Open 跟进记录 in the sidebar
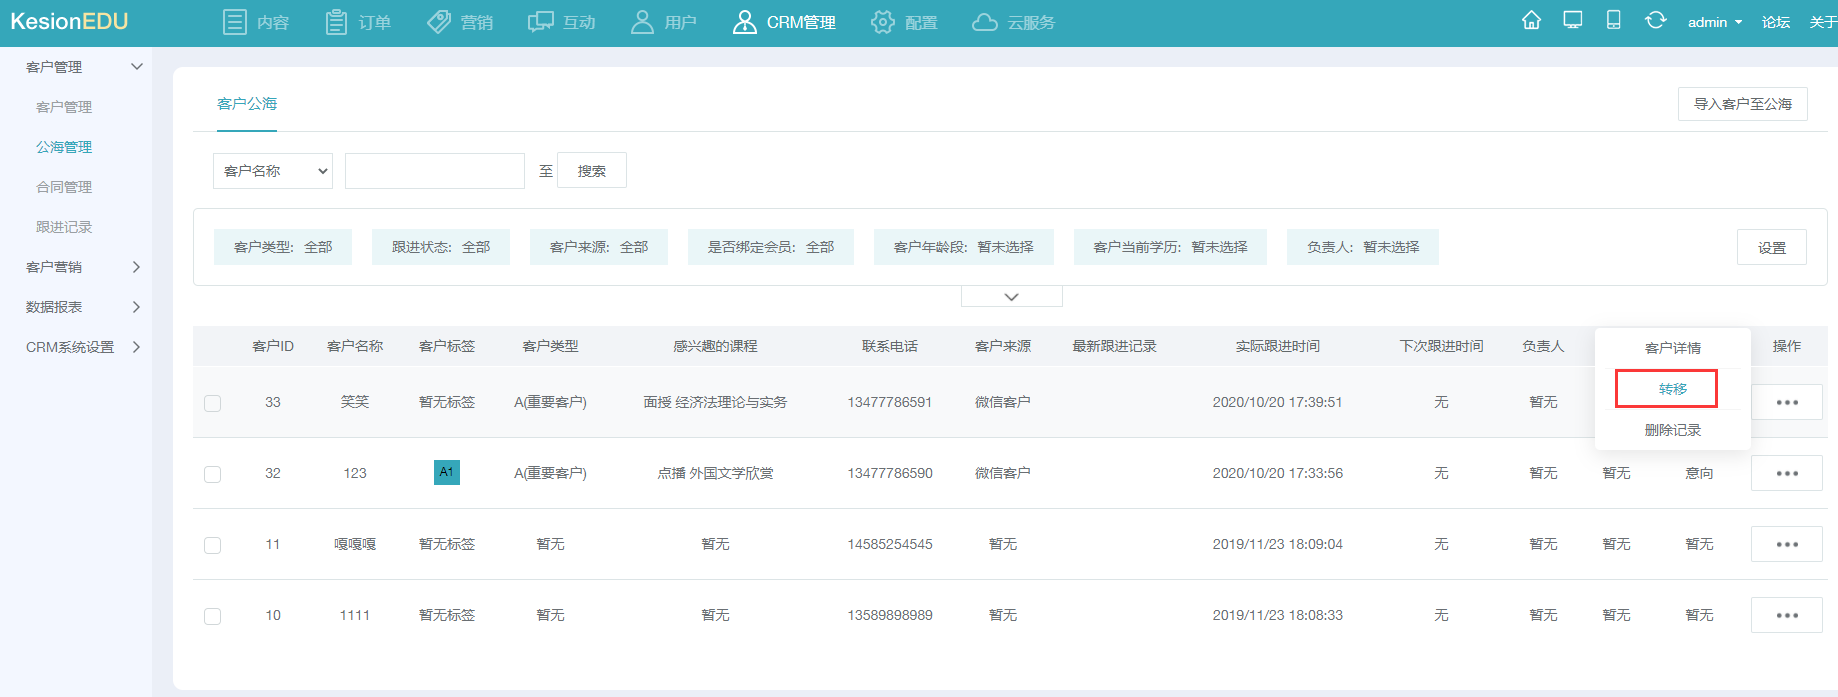The height and width of the screenshot is (697, 1838). (x=64, y=227)
